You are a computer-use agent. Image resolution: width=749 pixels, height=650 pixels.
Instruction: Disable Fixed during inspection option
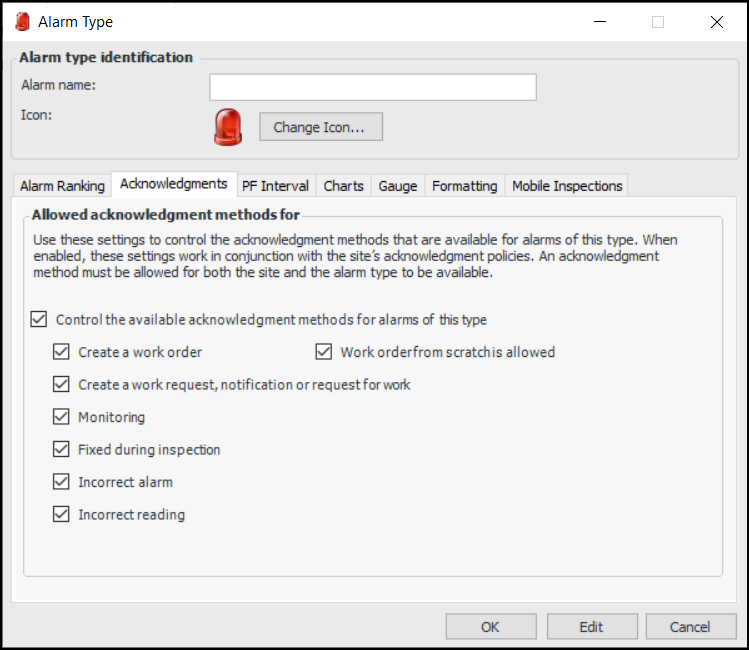point(62,449)
